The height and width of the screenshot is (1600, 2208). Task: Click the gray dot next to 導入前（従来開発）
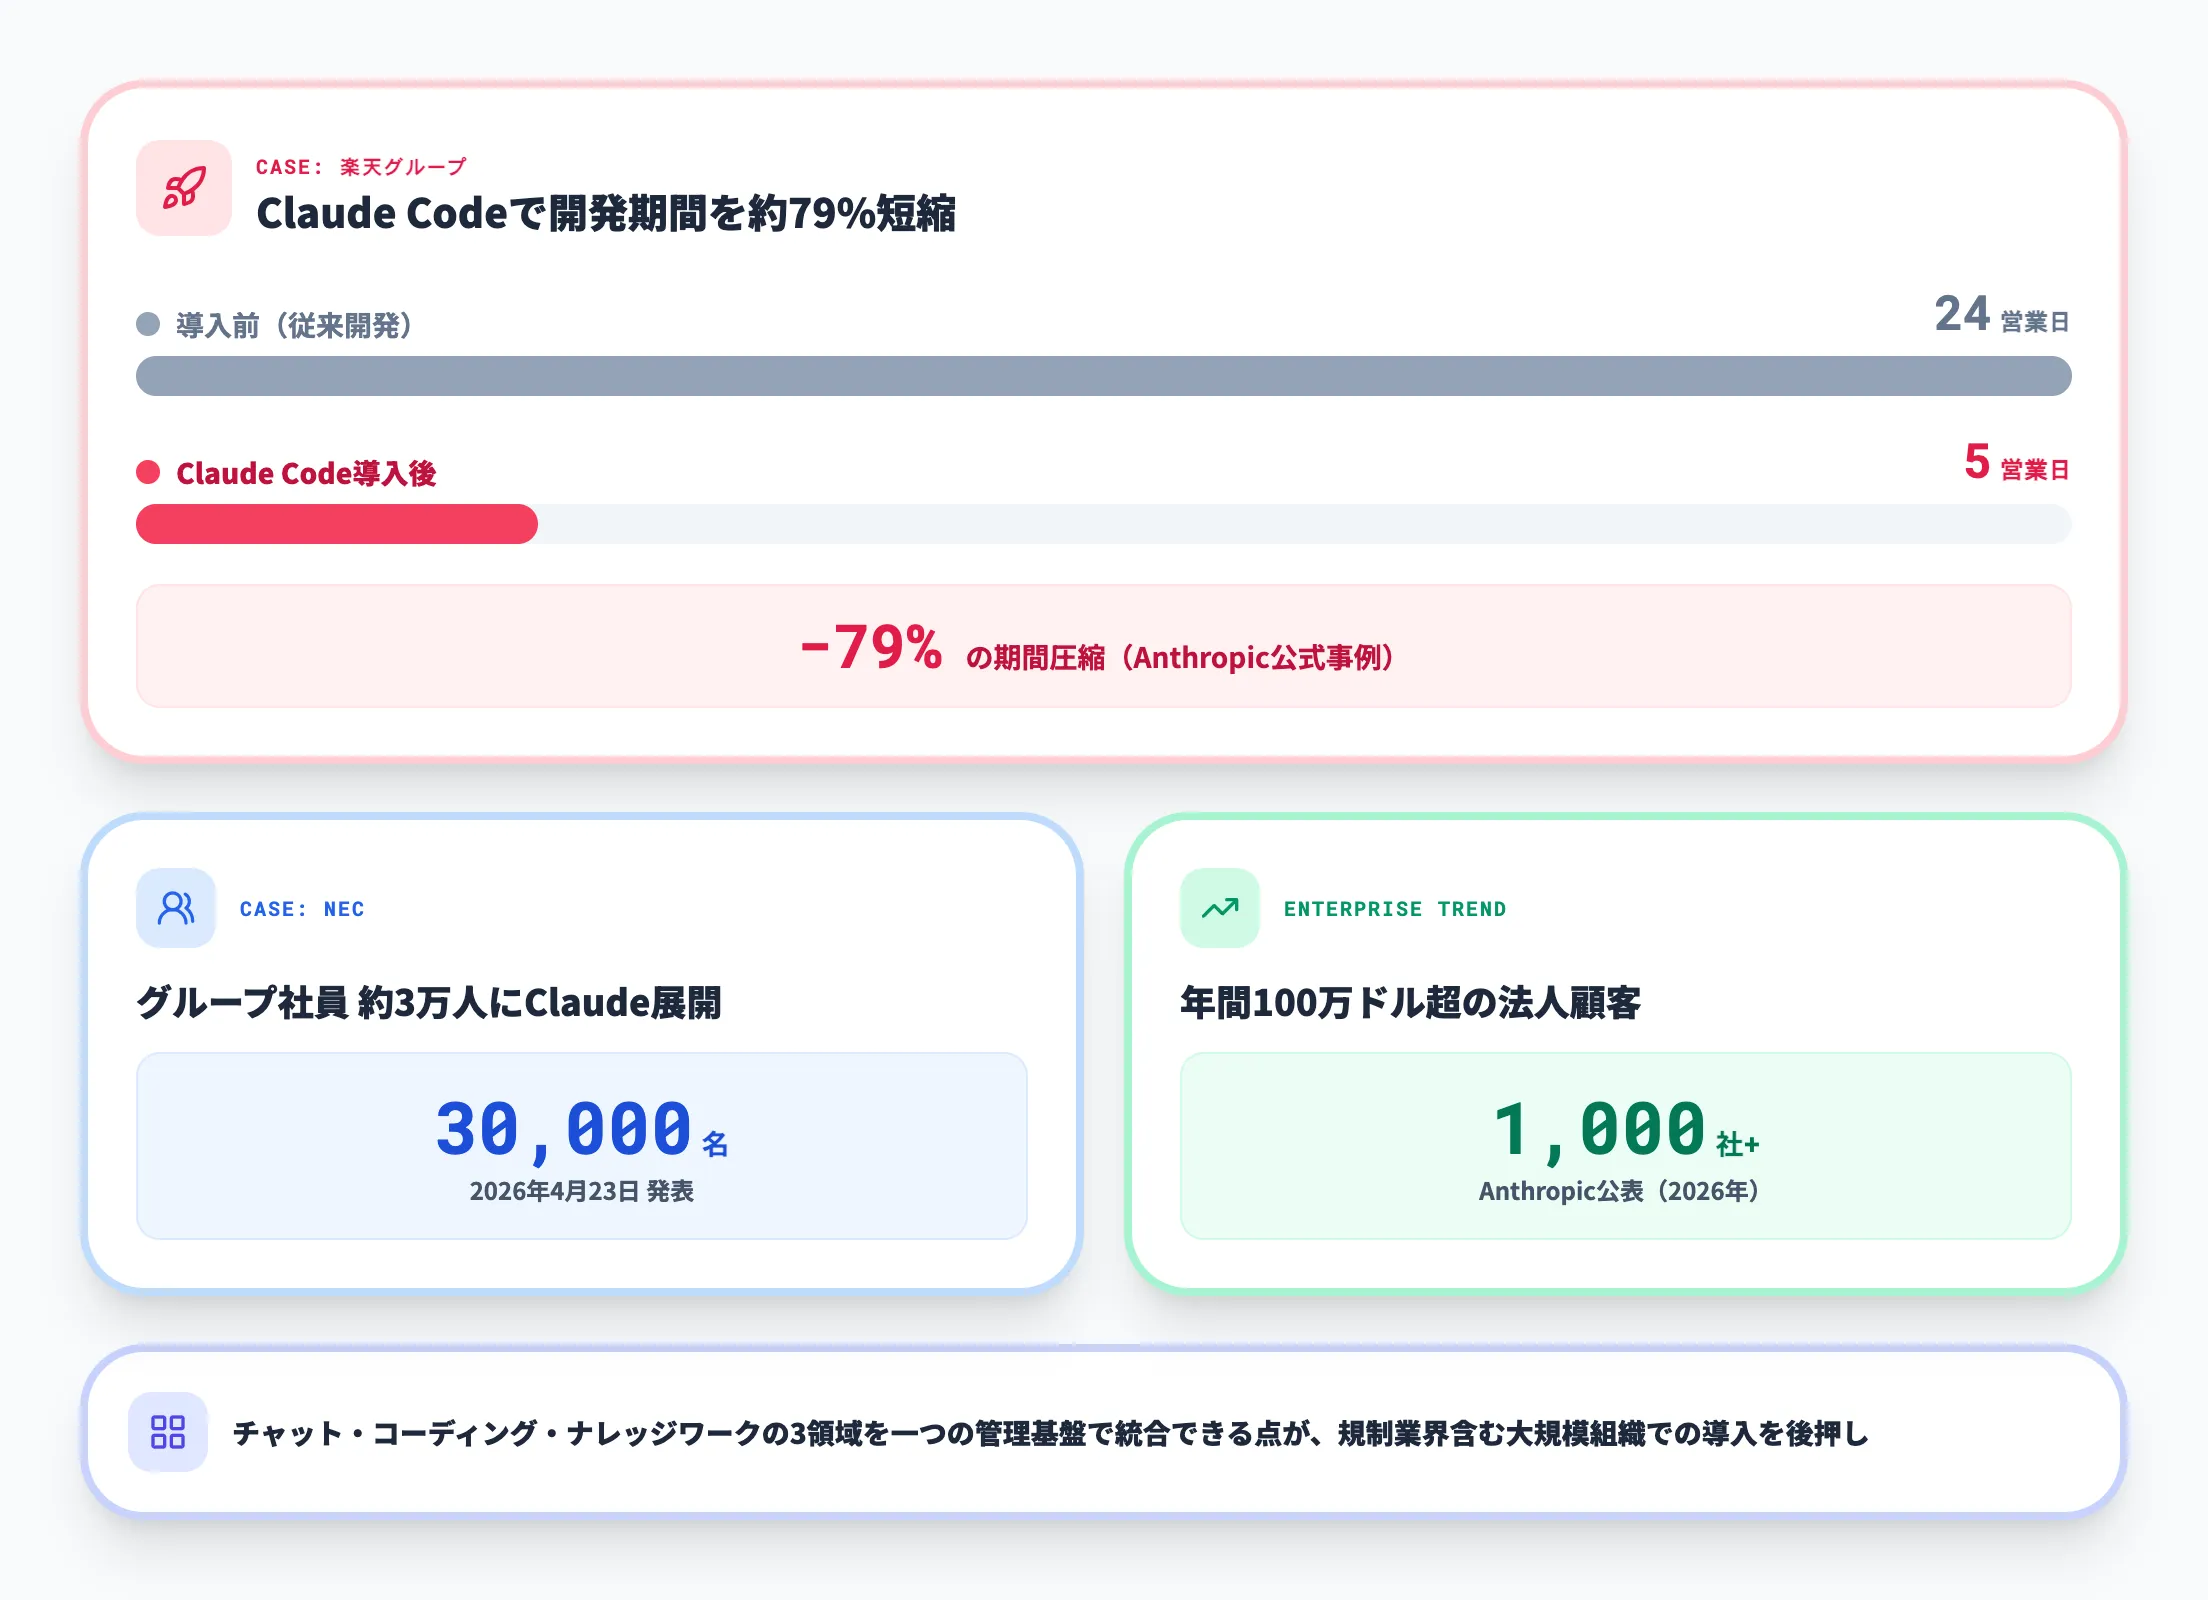tap(148, 324)
